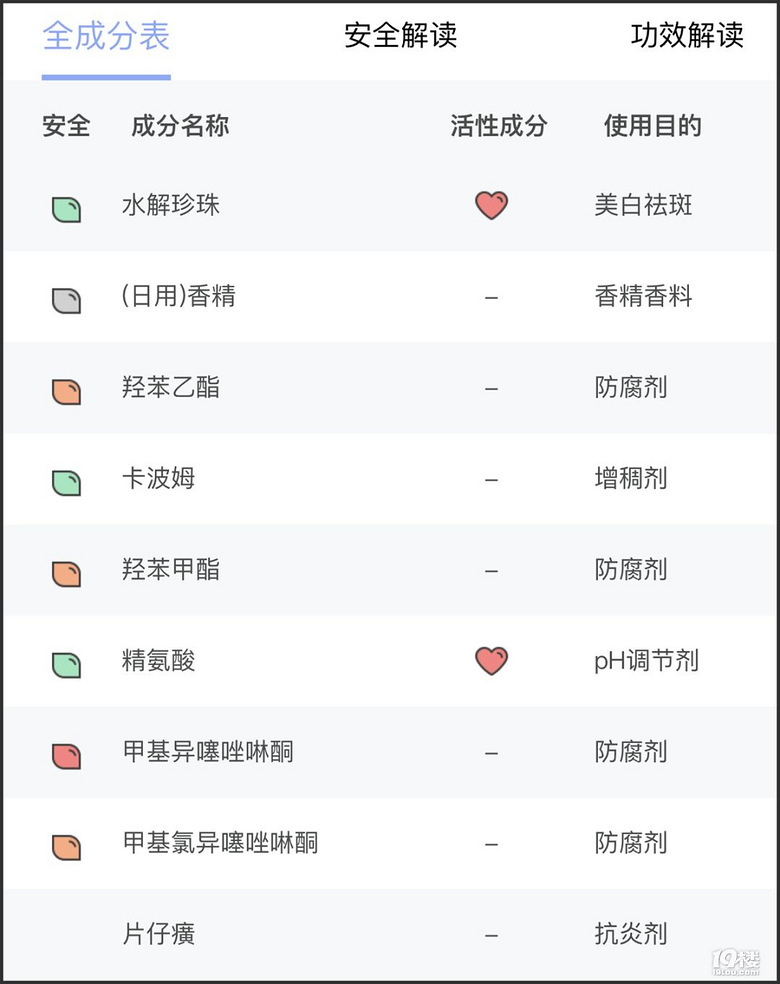The height and width of the screenshot is (984, 780).
Task: Tap orange safety leaf icon for 羟苯乙酯
Action: (x=66, y=392)
